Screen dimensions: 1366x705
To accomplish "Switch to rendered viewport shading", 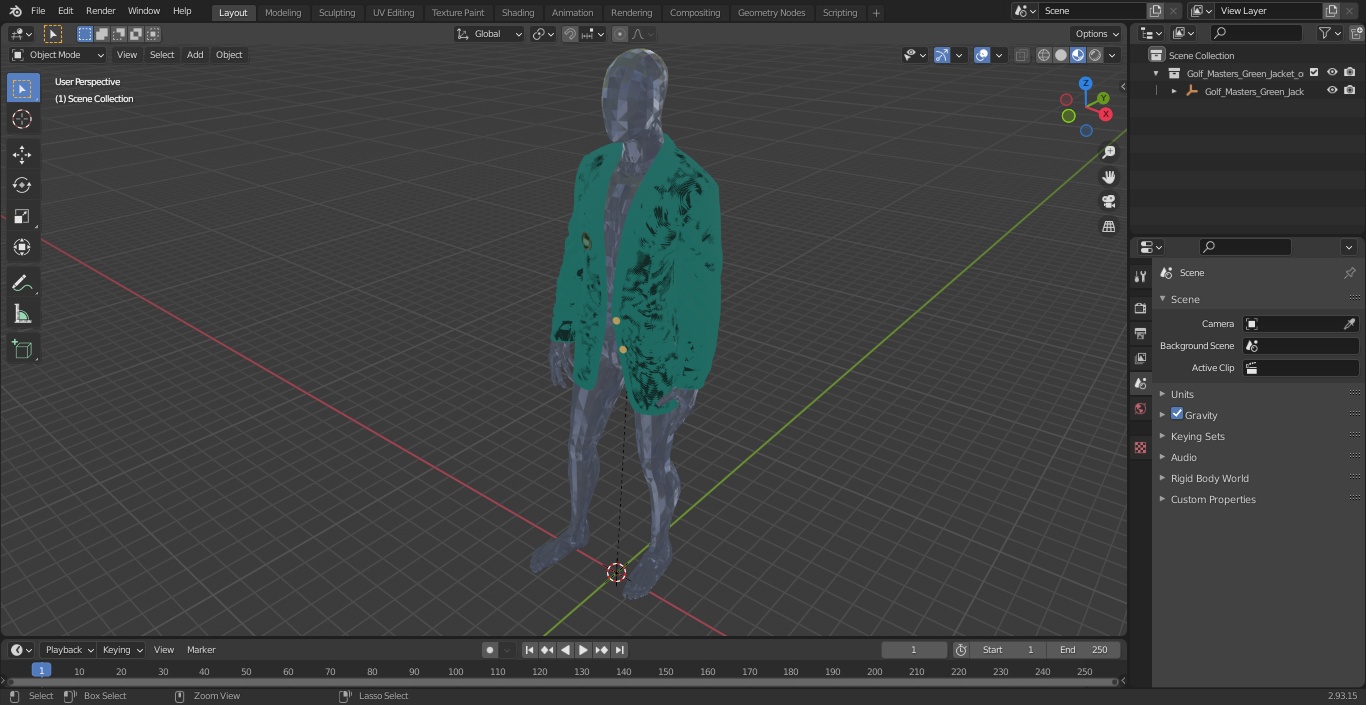I will [1095, 55].
